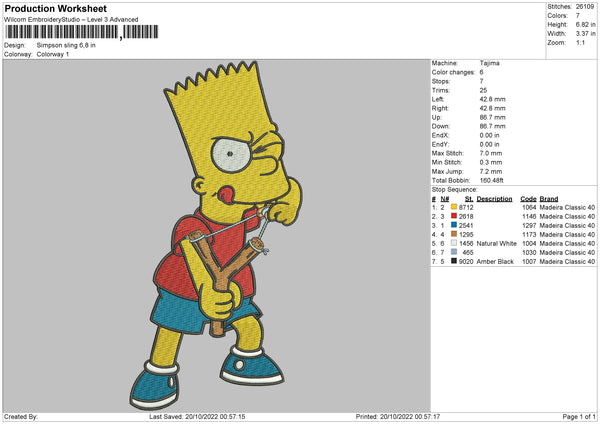Click the brown thread swatch for stitch 1295
This screenshot has height=424, width=600.
point(454,234)
